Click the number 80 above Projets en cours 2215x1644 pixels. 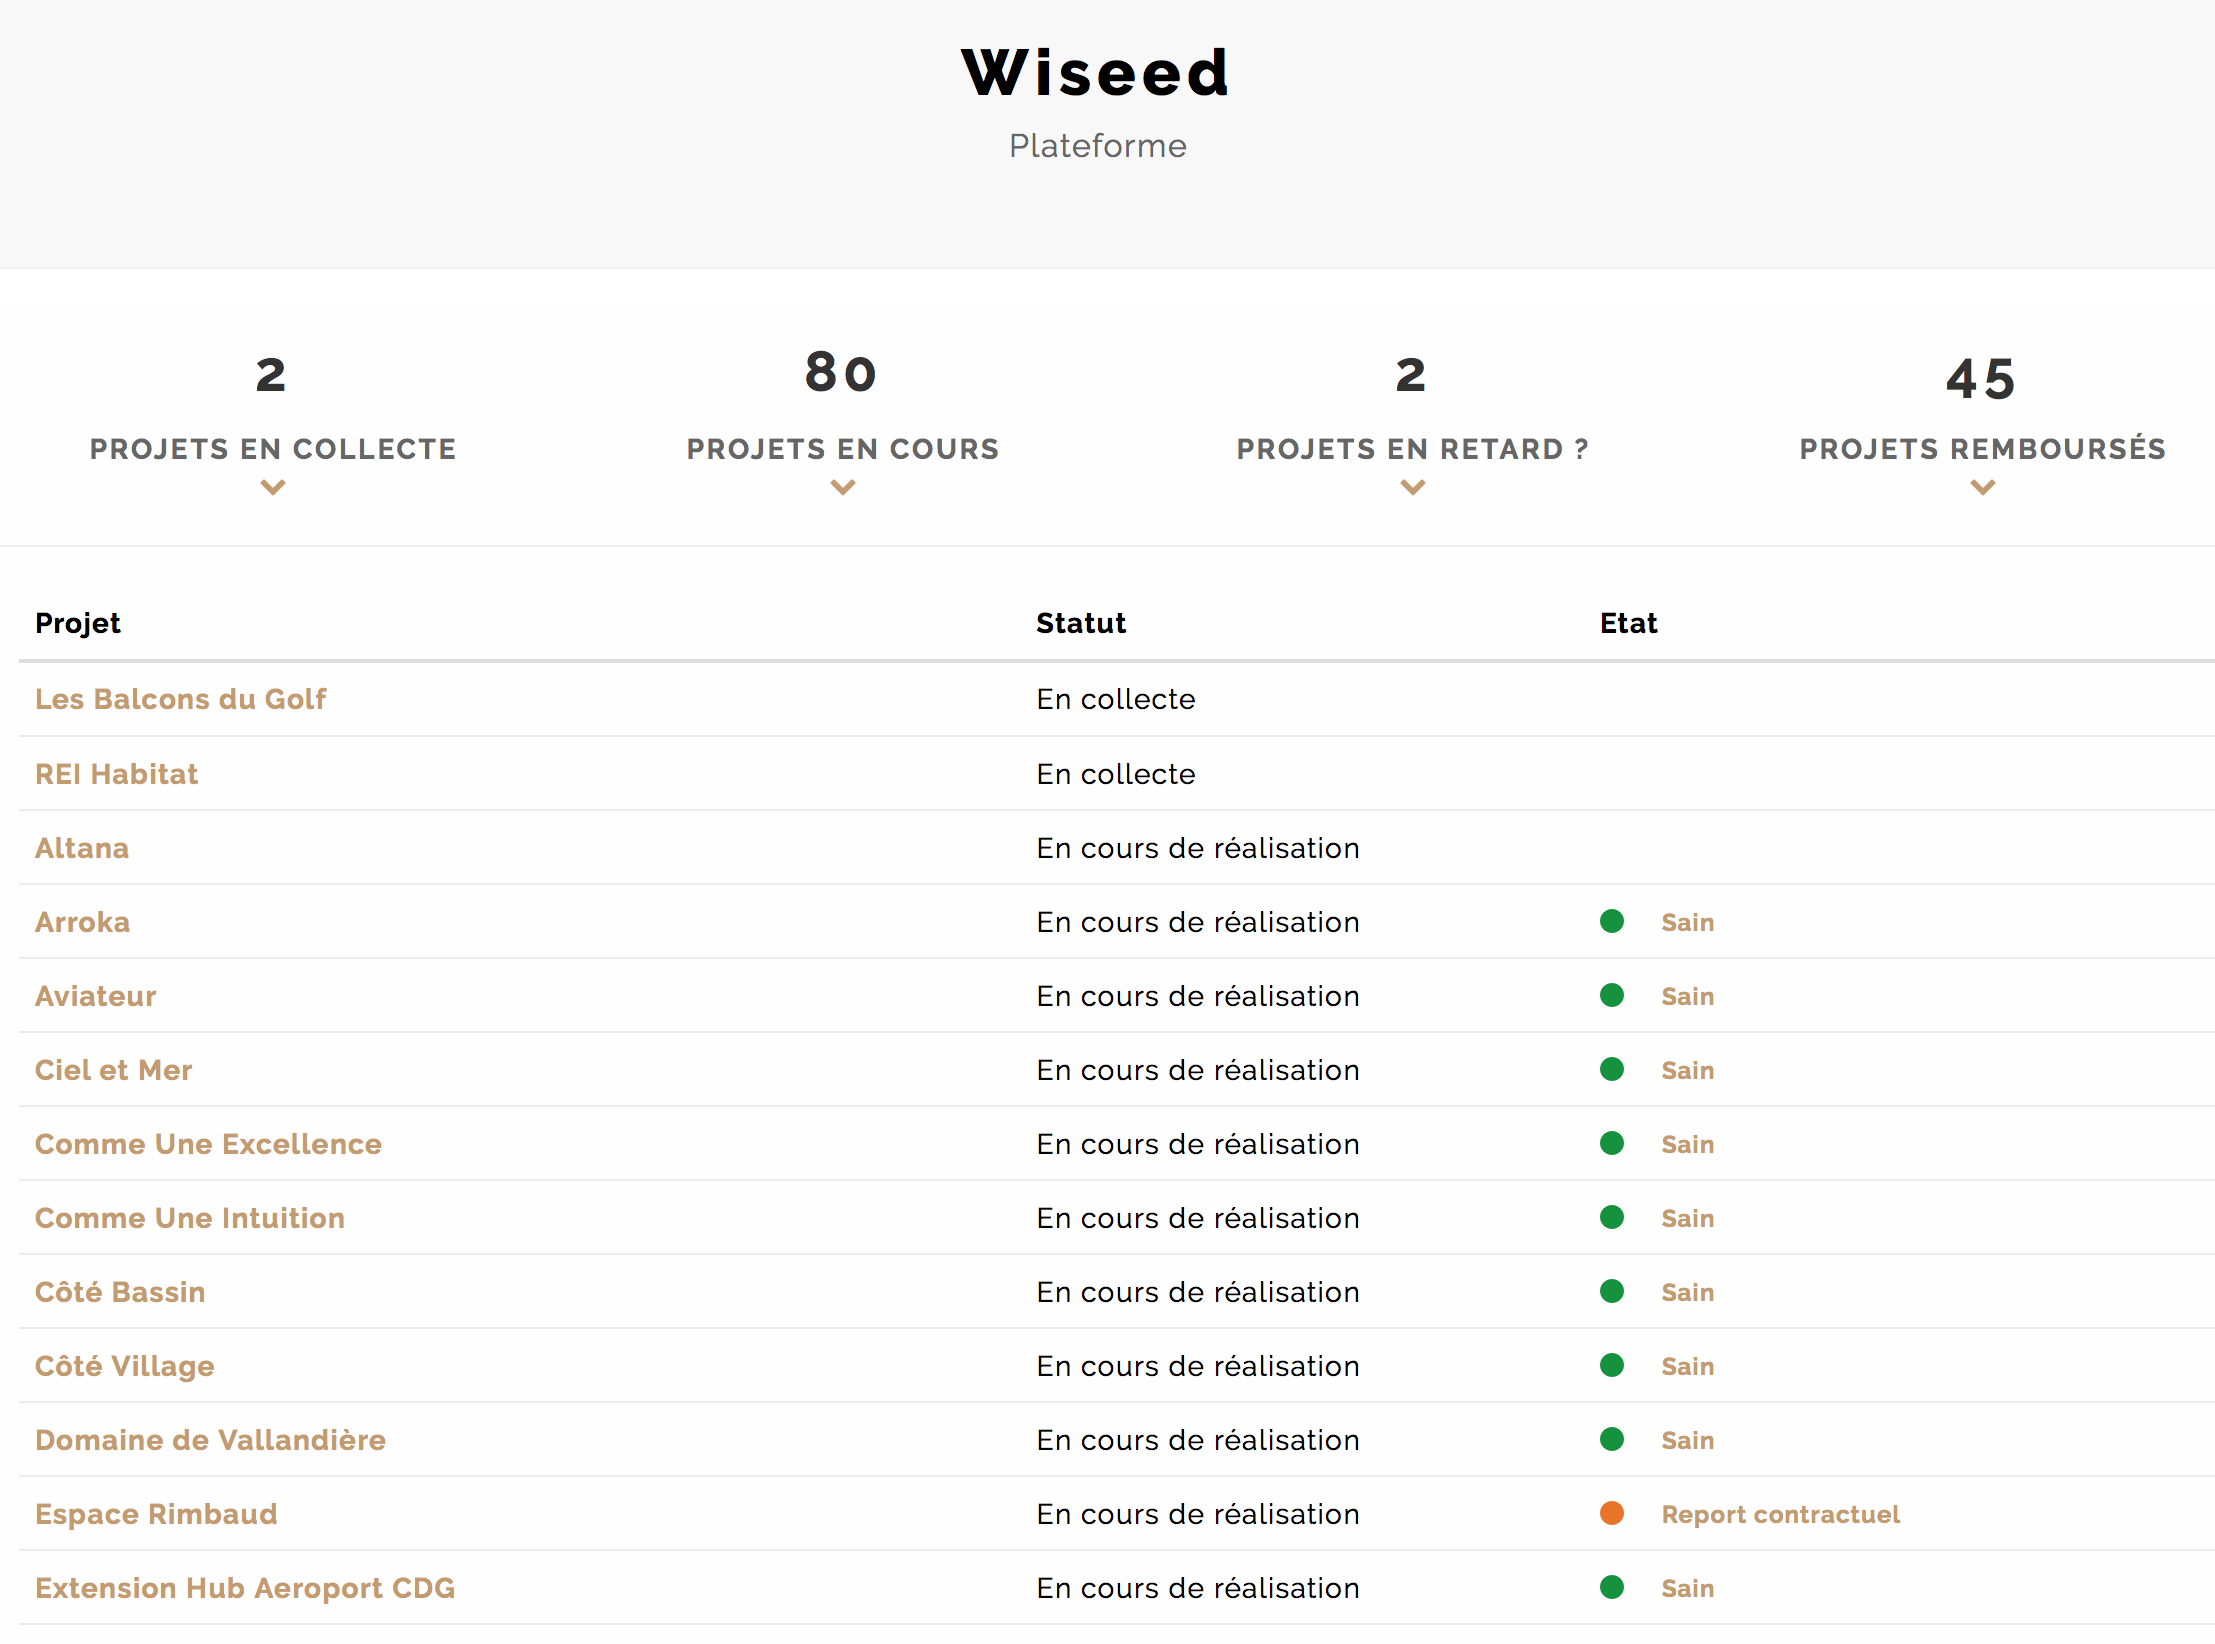pos(841,373)
